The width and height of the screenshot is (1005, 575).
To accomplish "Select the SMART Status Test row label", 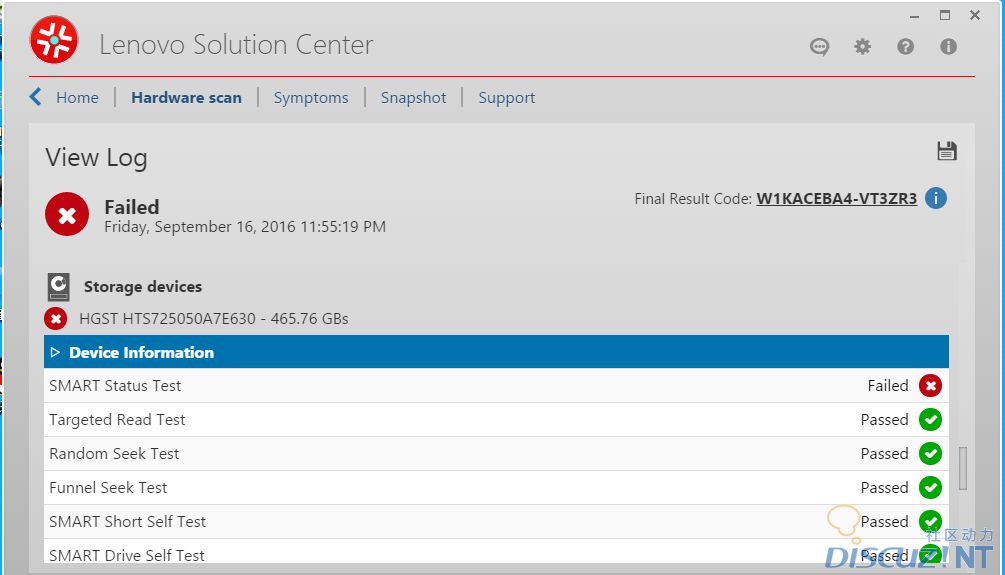I will 115,385.
